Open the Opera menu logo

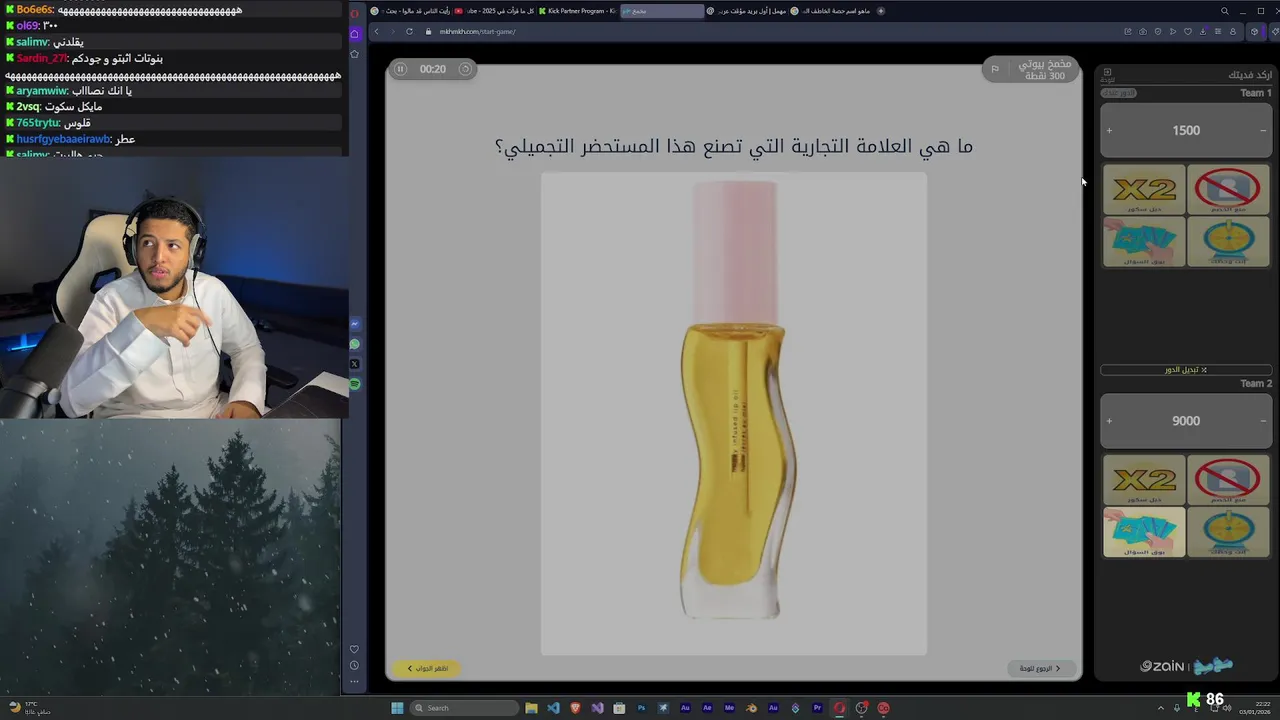354,13
